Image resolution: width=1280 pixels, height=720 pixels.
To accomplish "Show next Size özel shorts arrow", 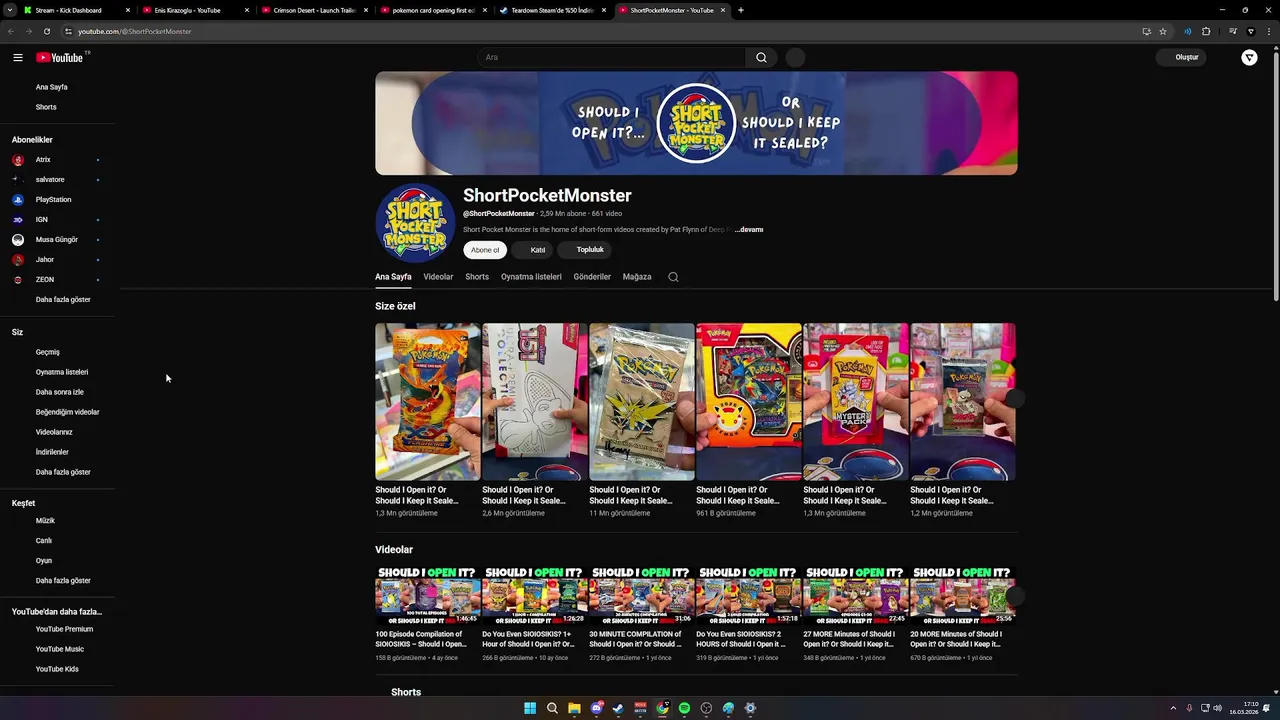I will pos(1014,398).
